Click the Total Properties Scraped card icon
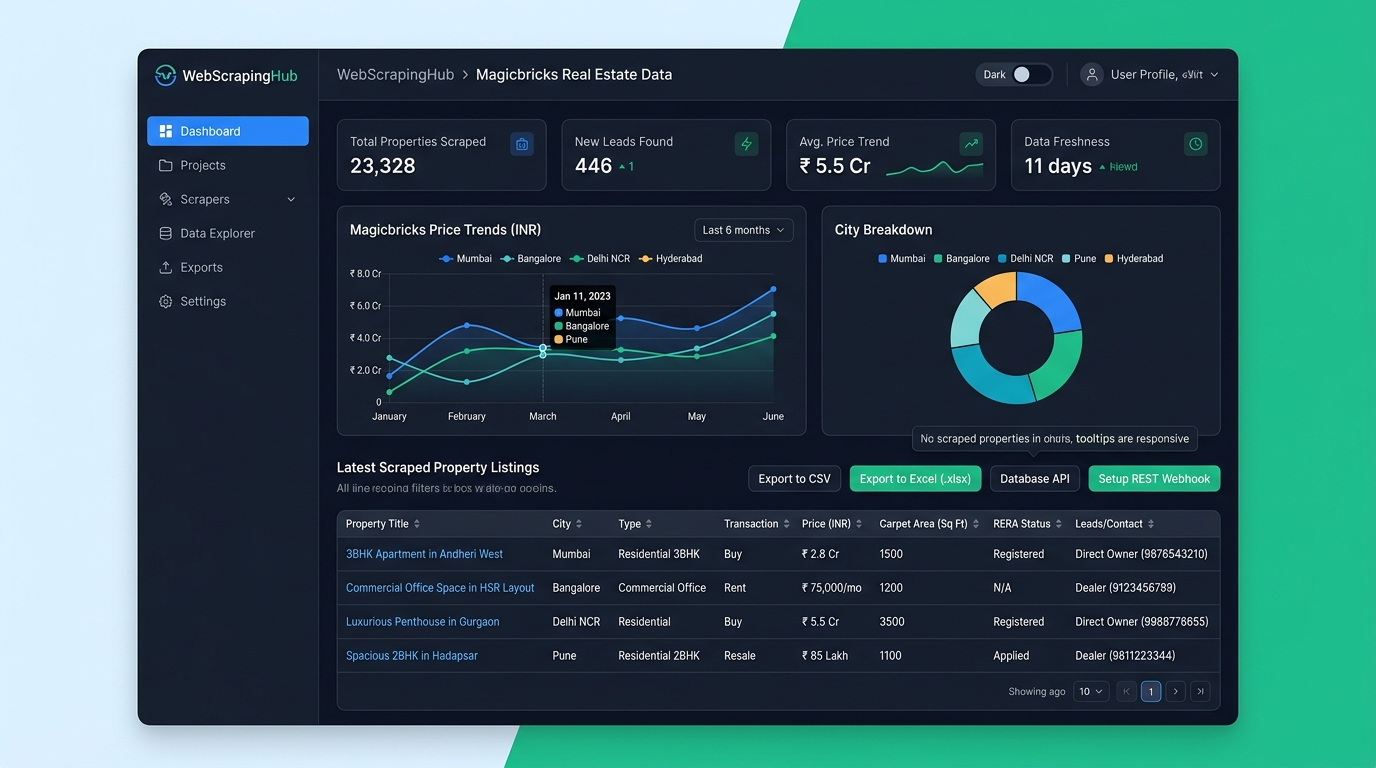 point(521,144)
